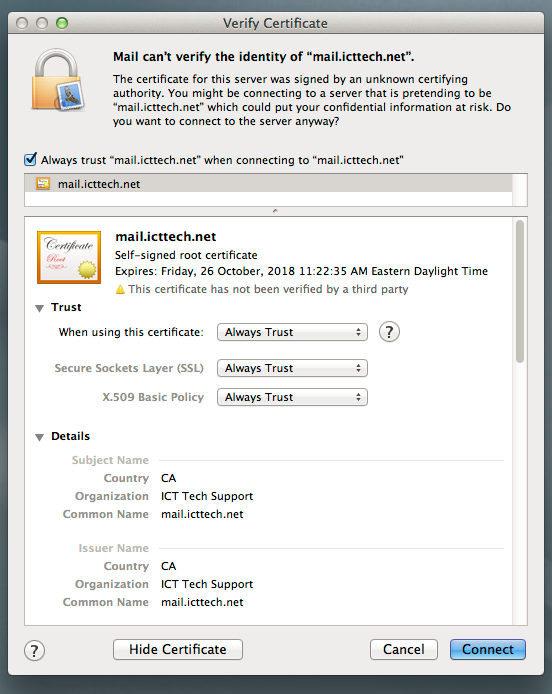Viewport: 552px width, 694px height.
Task: Click the yellow warning triangle icon
Action: pos(120,289)
